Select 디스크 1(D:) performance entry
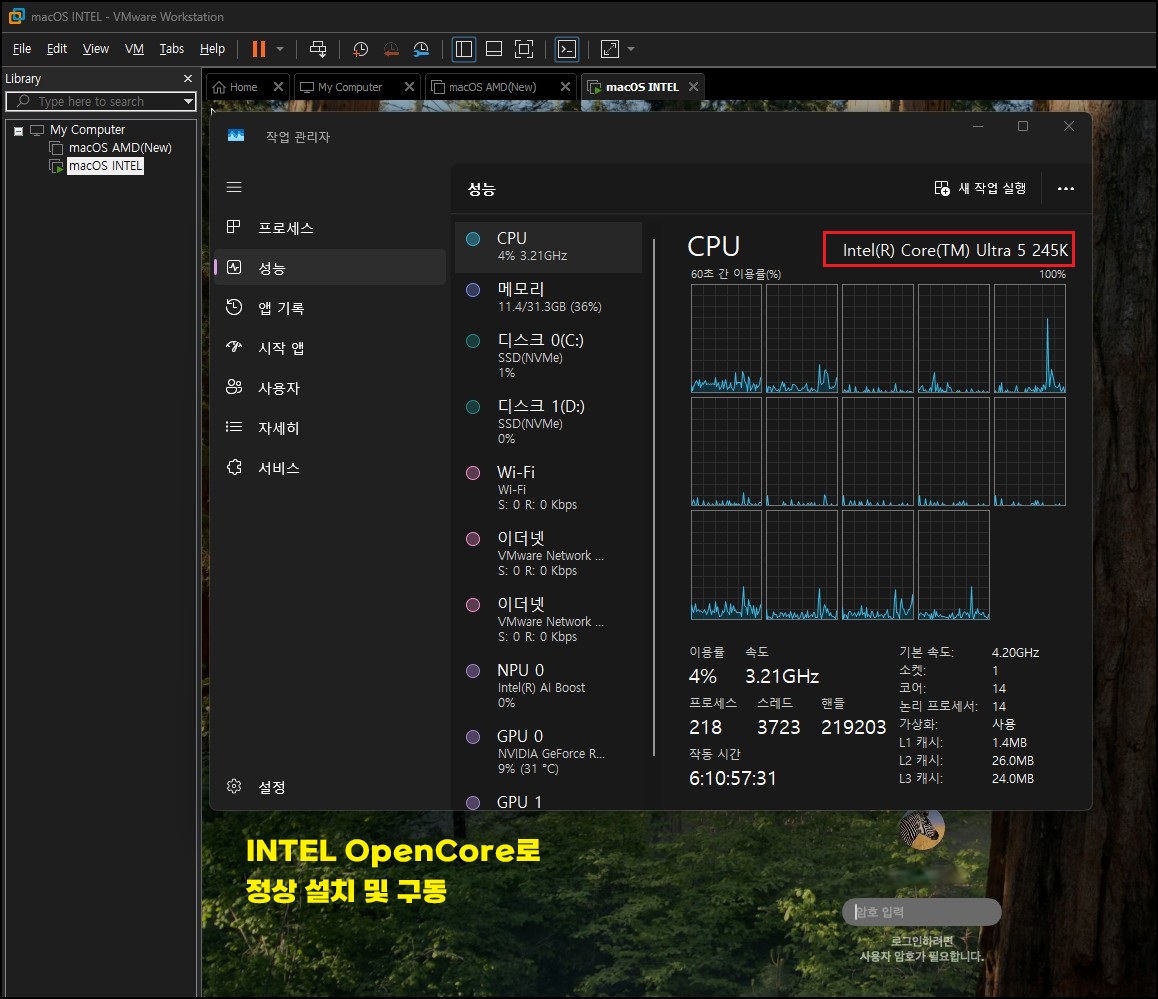The image size is (1158, 999). point(548,422)
